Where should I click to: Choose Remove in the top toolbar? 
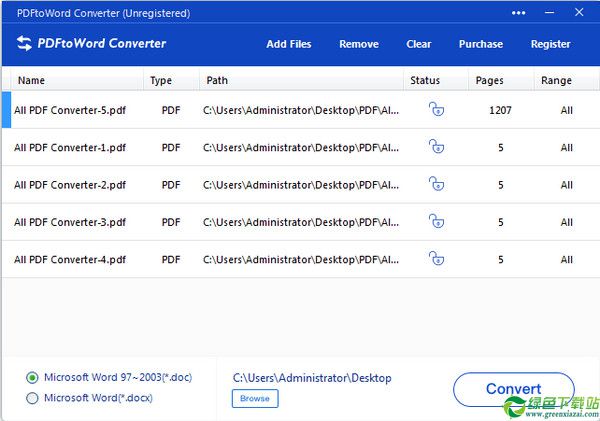coord(359,44)
